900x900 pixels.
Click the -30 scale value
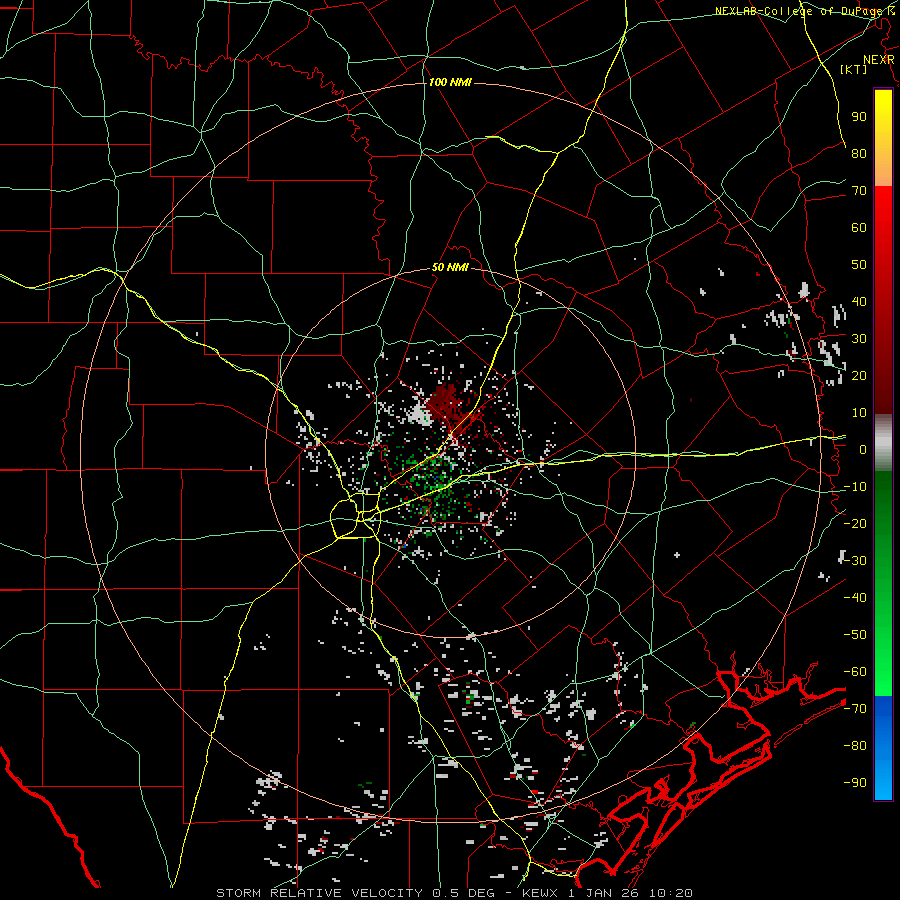[855, 561]
